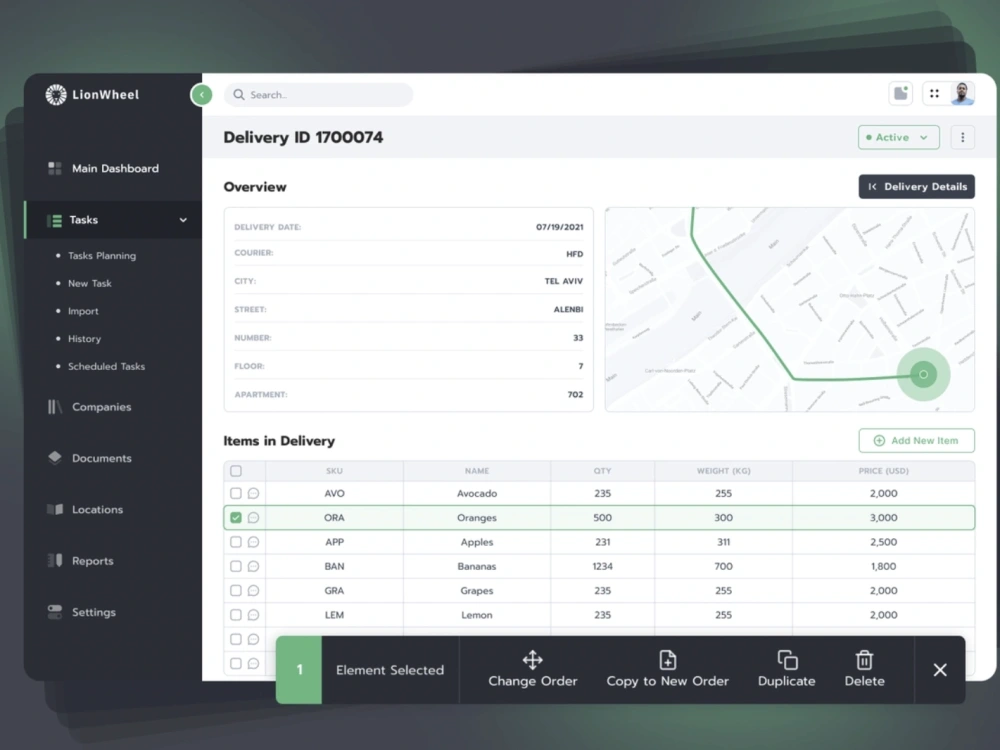Check the Avocado row checkbox
The height and width of the screenshot is (750, 1000).
(x=236, y=494)
